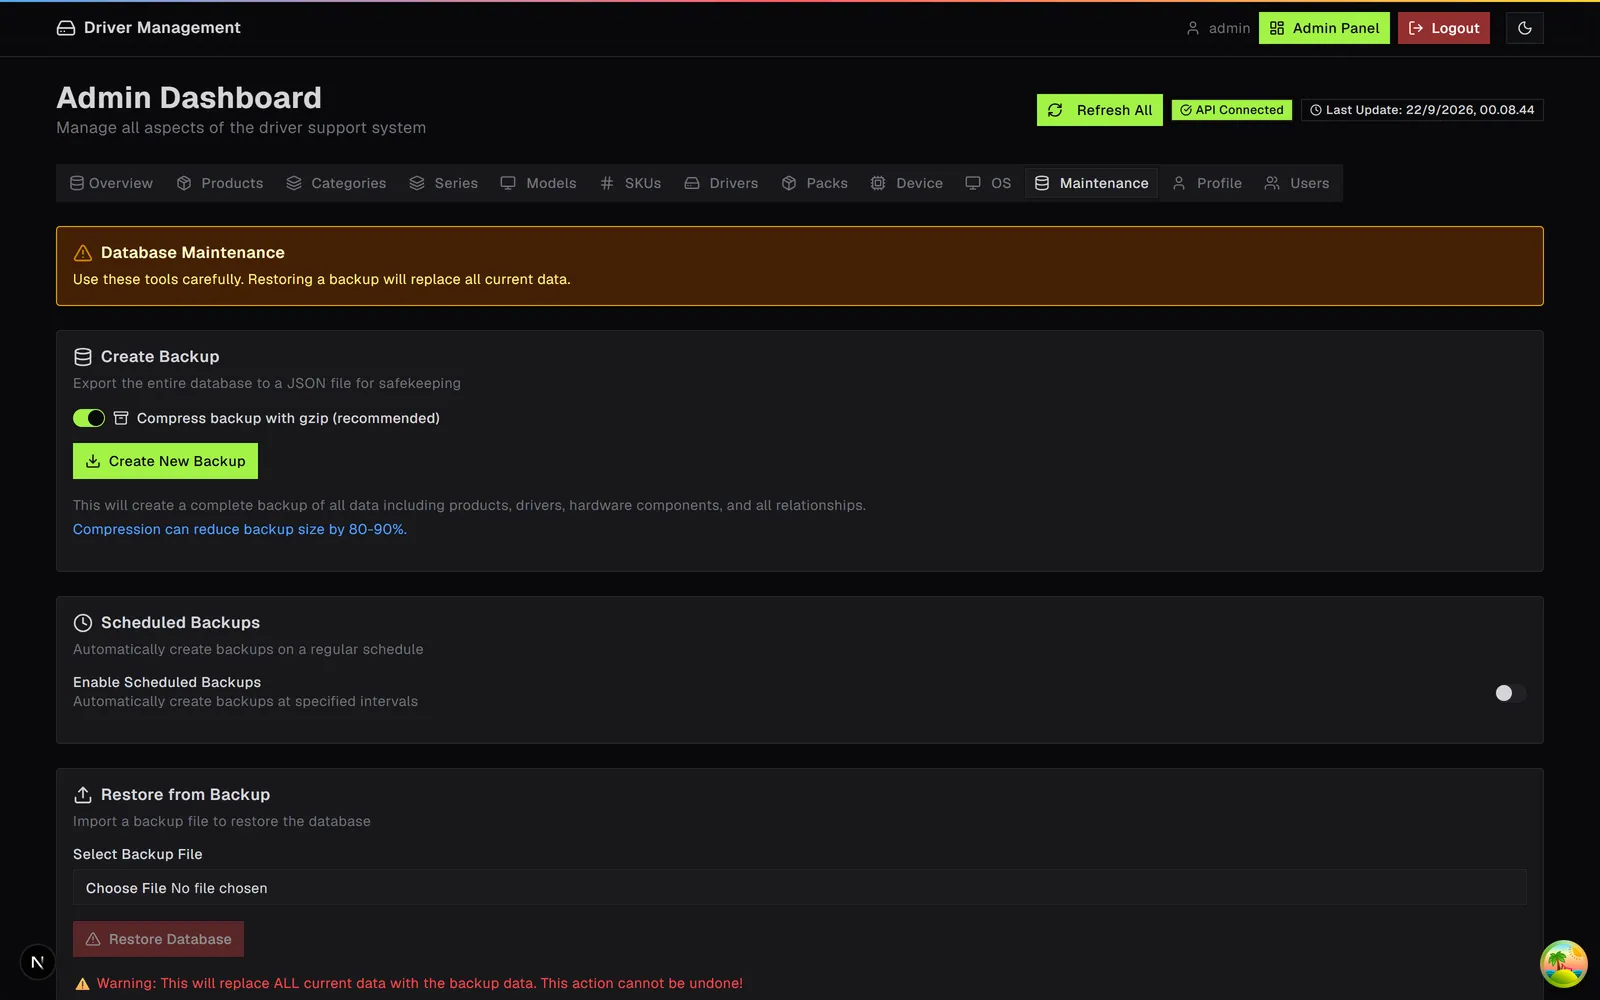Click the Logout button

(1444, 28)
